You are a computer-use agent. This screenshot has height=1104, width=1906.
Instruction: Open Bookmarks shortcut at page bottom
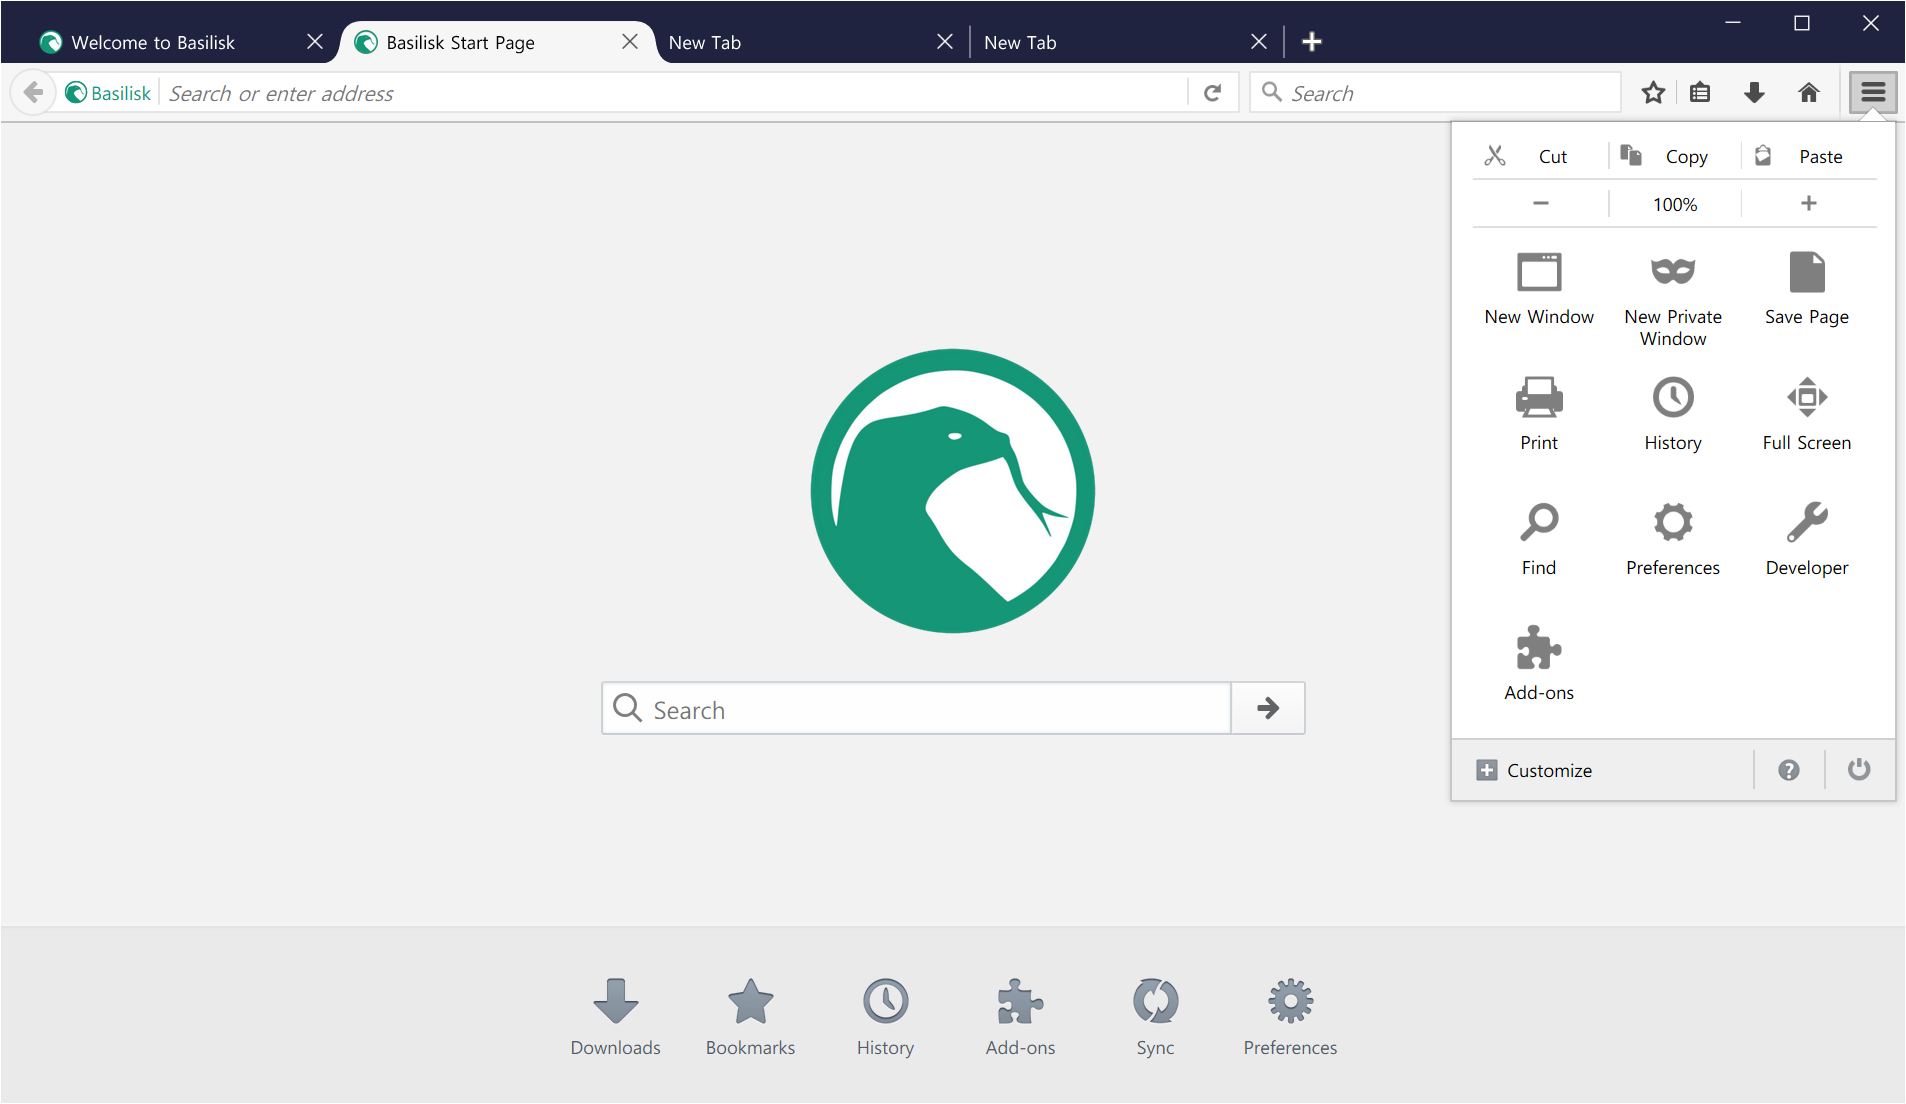(750, 1017)
